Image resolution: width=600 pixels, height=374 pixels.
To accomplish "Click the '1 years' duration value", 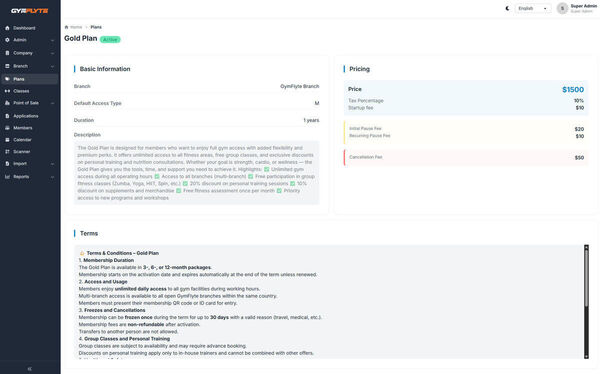I will coord(311,120).
